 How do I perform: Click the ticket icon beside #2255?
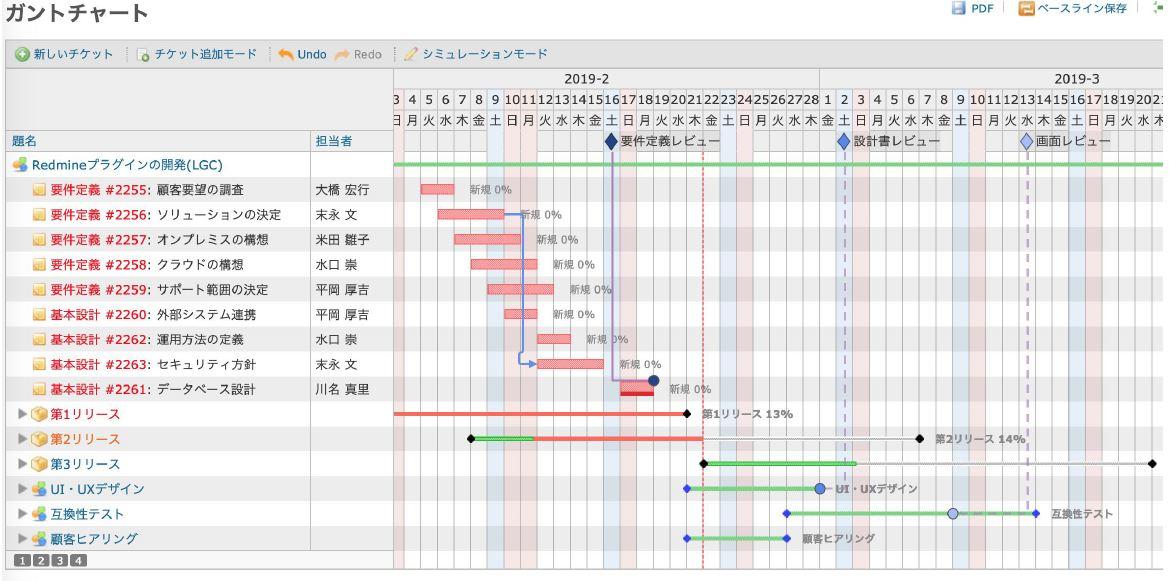(x=40, y=189)
